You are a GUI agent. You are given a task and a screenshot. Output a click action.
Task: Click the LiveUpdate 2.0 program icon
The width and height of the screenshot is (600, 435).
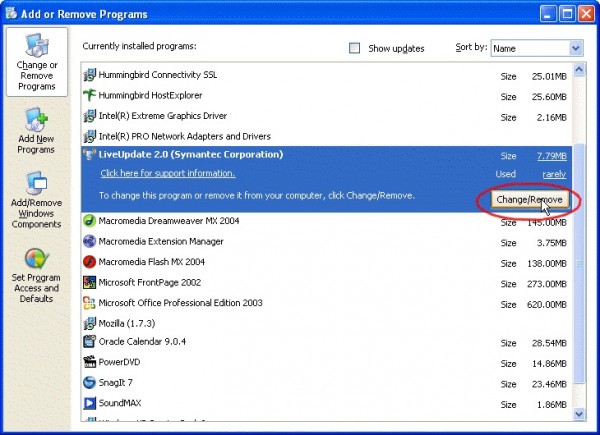[90, 155]
